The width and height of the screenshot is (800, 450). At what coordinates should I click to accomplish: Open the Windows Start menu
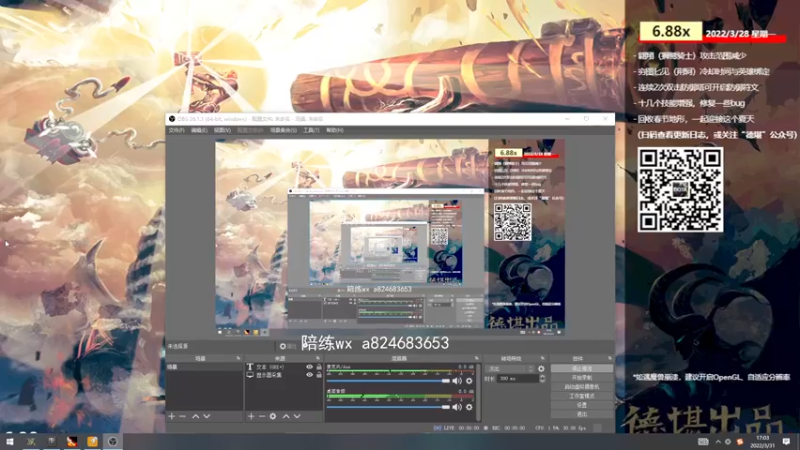point(10,441)
